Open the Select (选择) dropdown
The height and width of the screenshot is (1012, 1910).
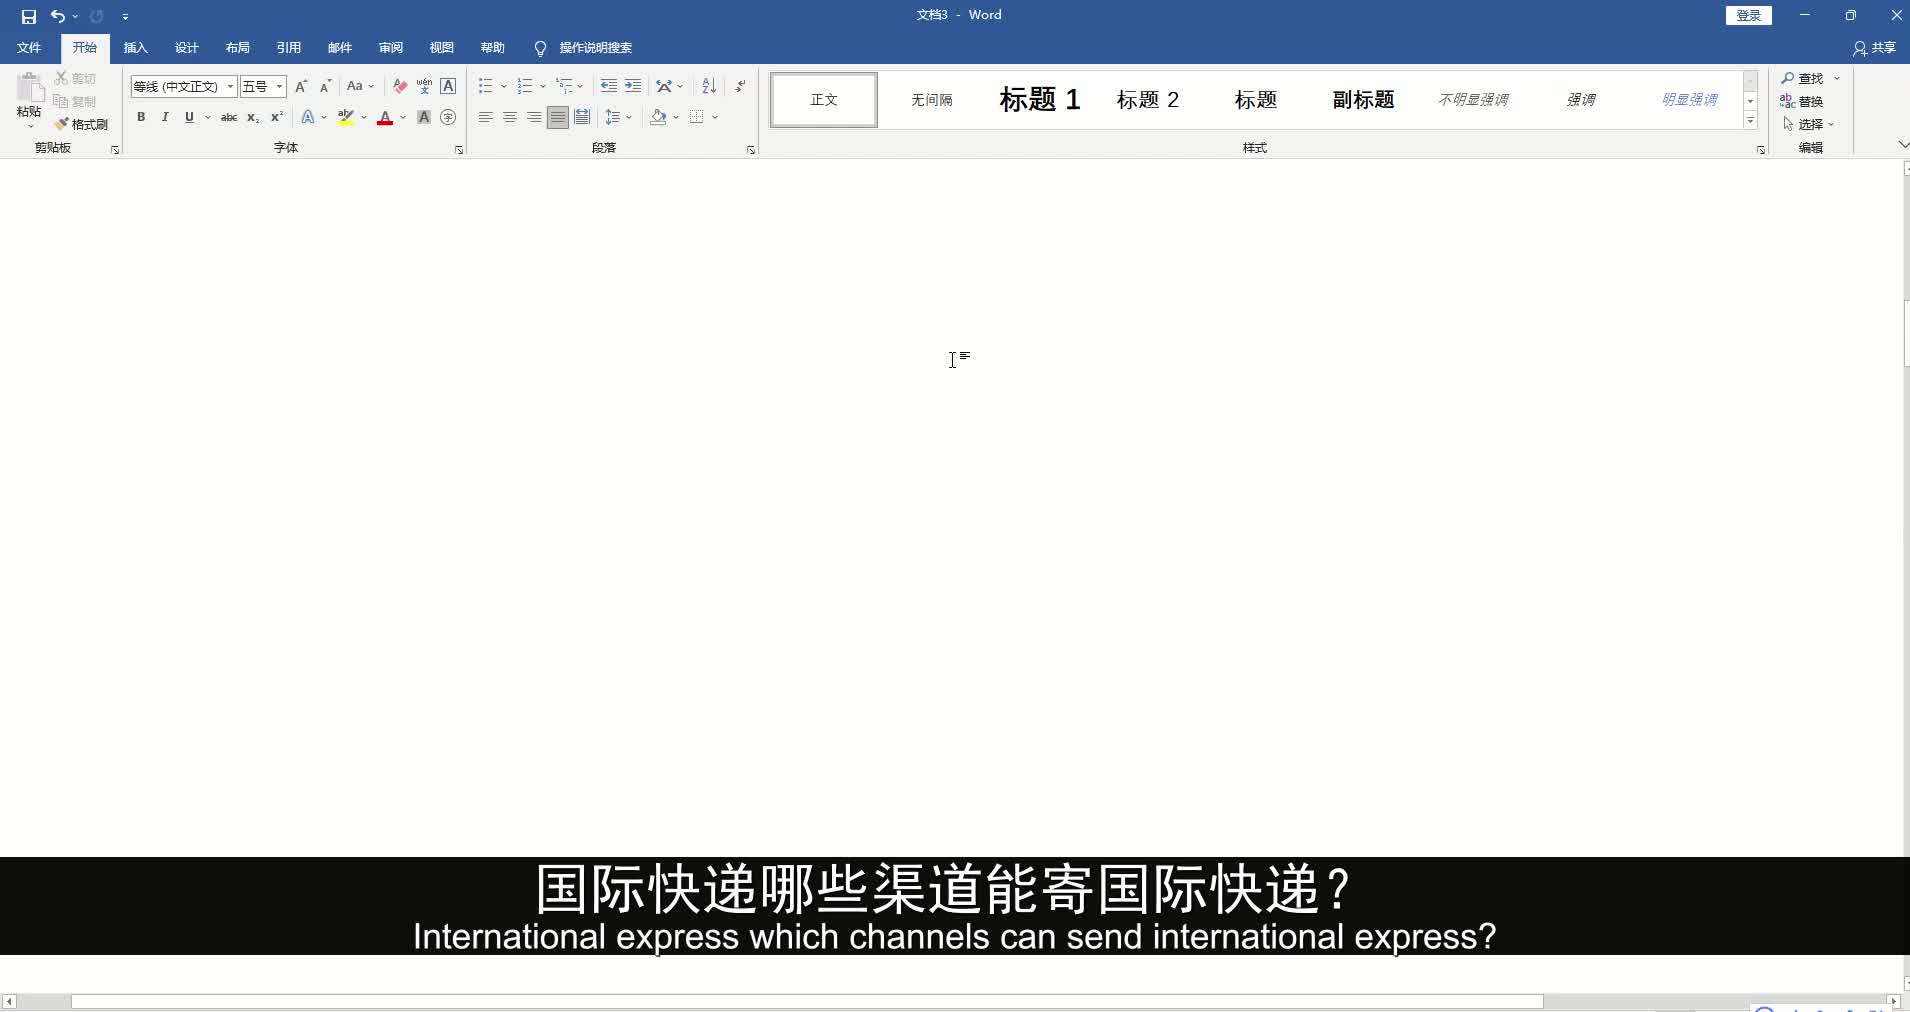coord(1808,124)
